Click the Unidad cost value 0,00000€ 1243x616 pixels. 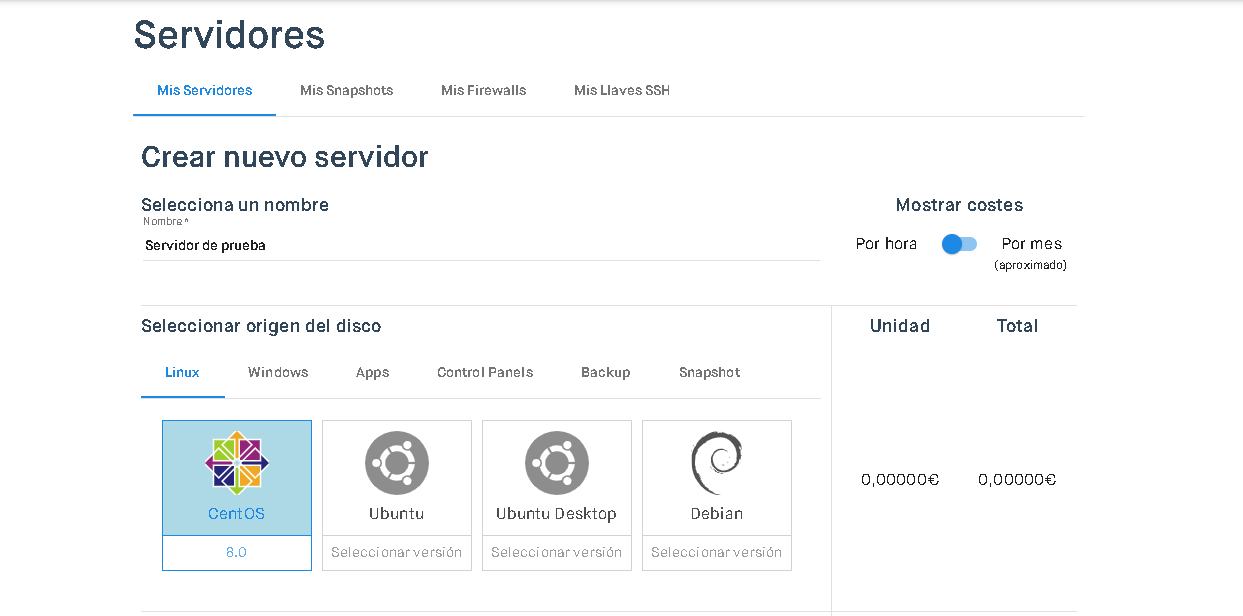coord(900,480)
